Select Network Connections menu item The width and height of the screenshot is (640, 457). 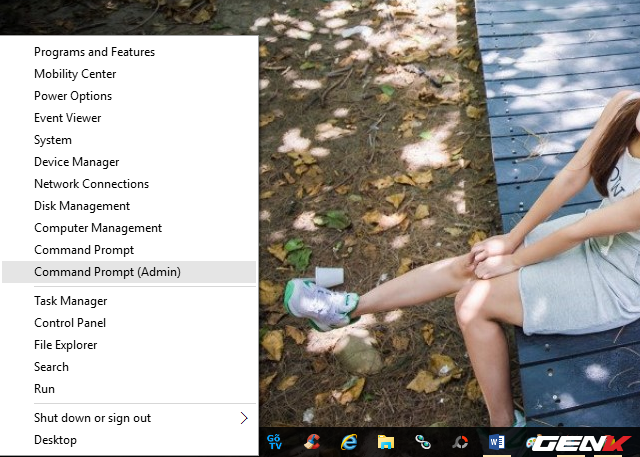coord(129,184)
